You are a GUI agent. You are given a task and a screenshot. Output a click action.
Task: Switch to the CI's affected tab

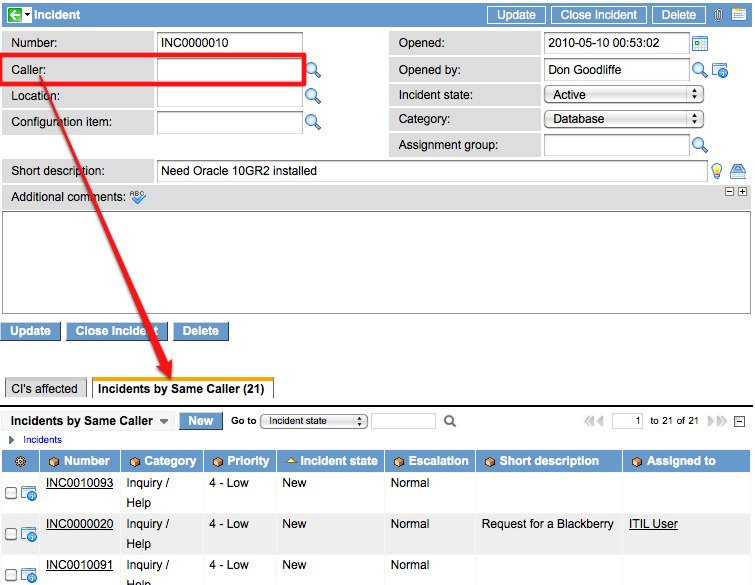(44, 389)
